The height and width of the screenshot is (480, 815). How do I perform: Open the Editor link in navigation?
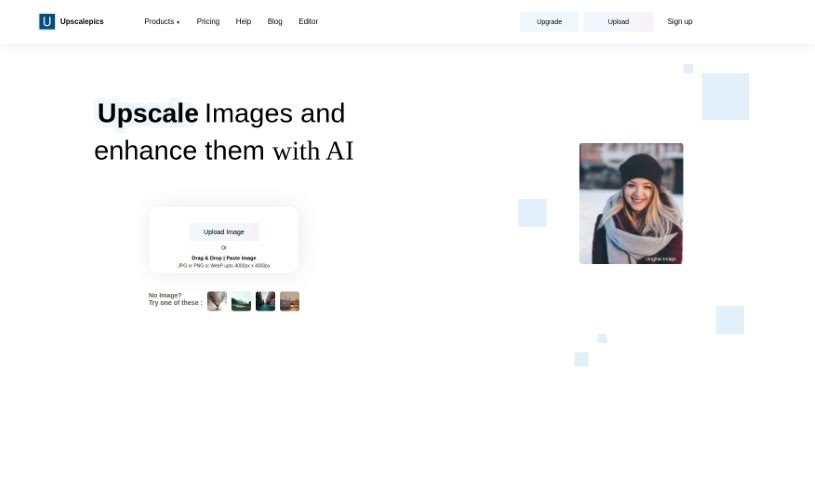[308, 21]
